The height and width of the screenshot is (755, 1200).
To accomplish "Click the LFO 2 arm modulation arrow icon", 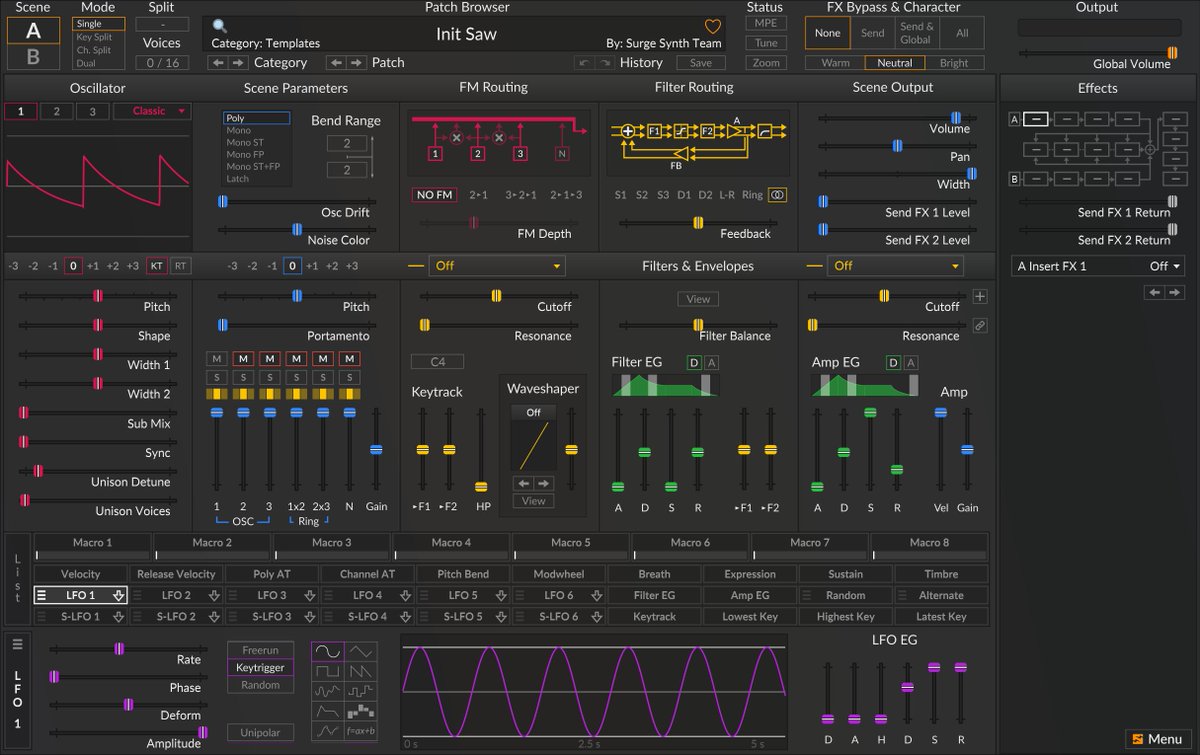I will (214, 596).
